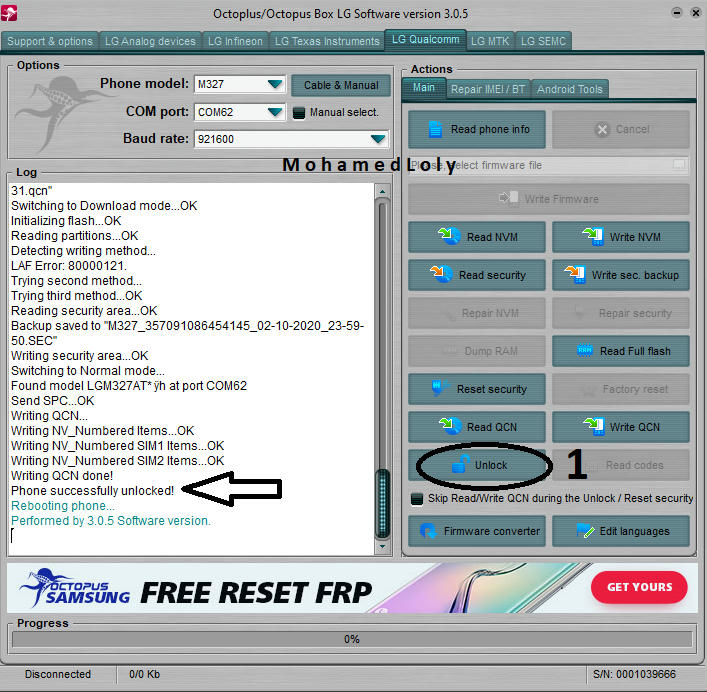Screen dimensions: 707x692
Task: Switch to Repair IMEI / BT tab
Action: point(488,89)
